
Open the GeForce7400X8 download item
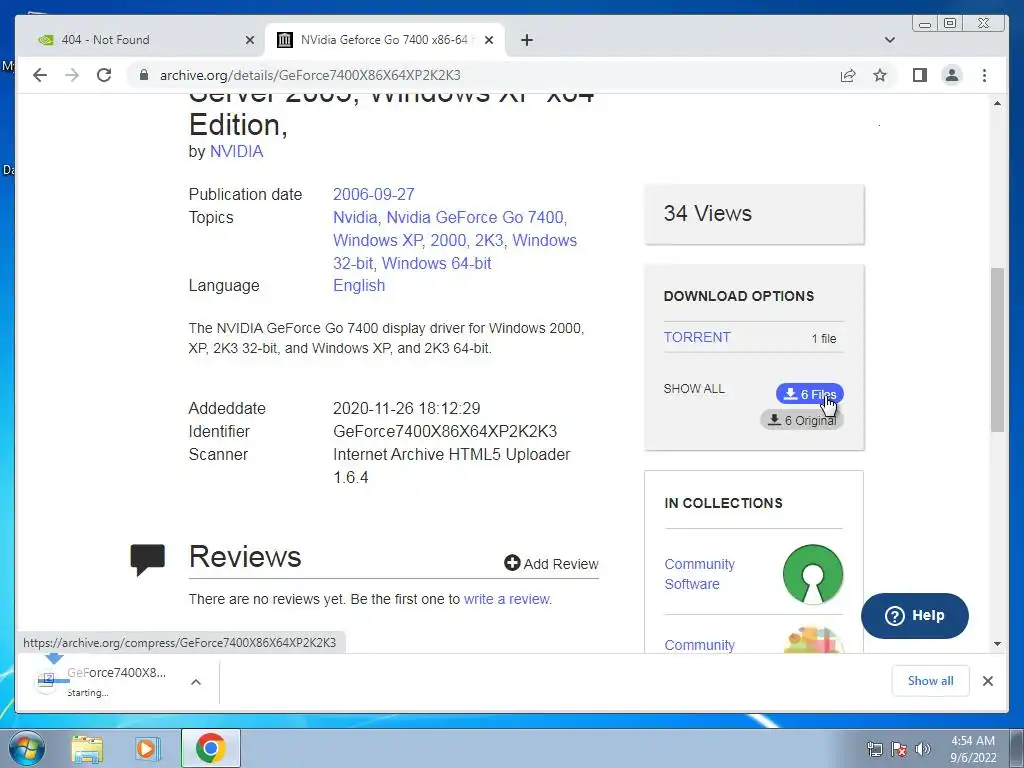[x=103, y=682]
